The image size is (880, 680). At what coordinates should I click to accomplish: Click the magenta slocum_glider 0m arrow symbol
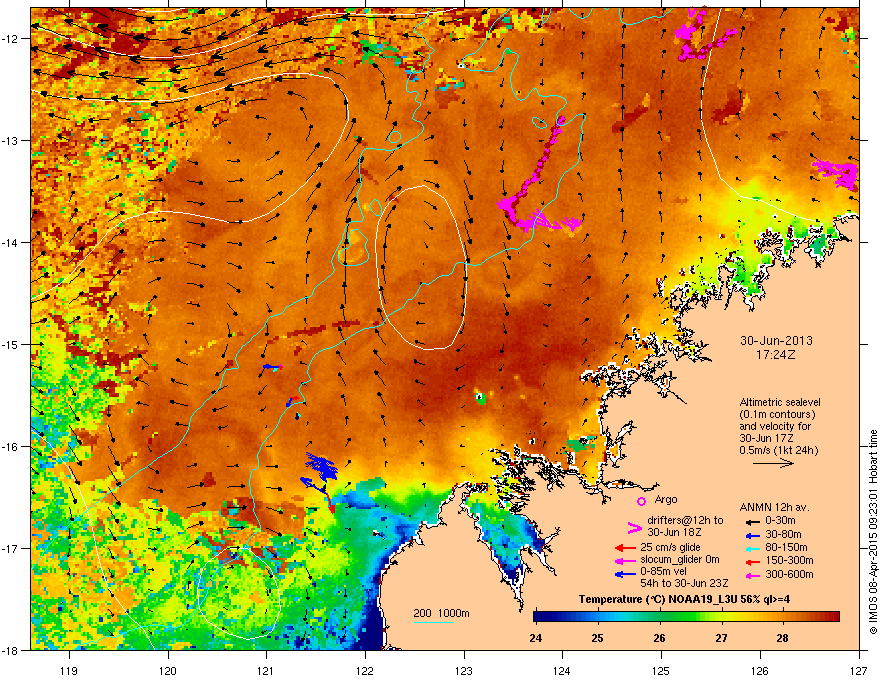[x=625, y=560]
